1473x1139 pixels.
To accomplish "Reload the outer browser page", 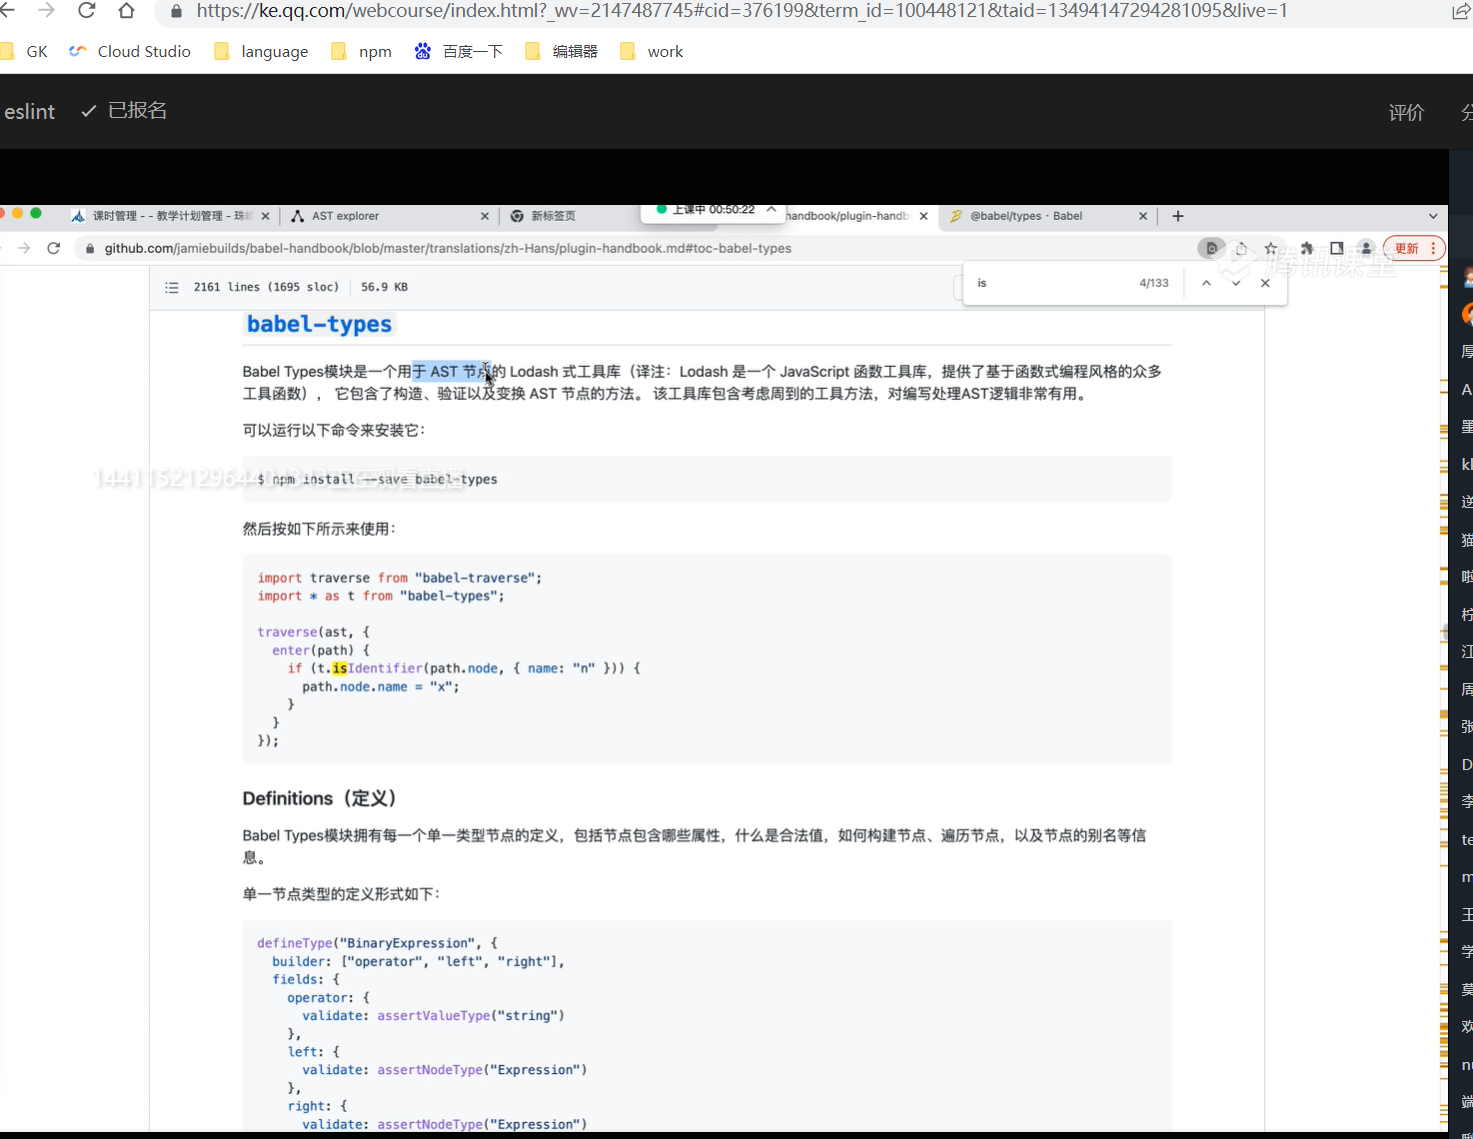I will pyautogui.click(x=87, y=11).
